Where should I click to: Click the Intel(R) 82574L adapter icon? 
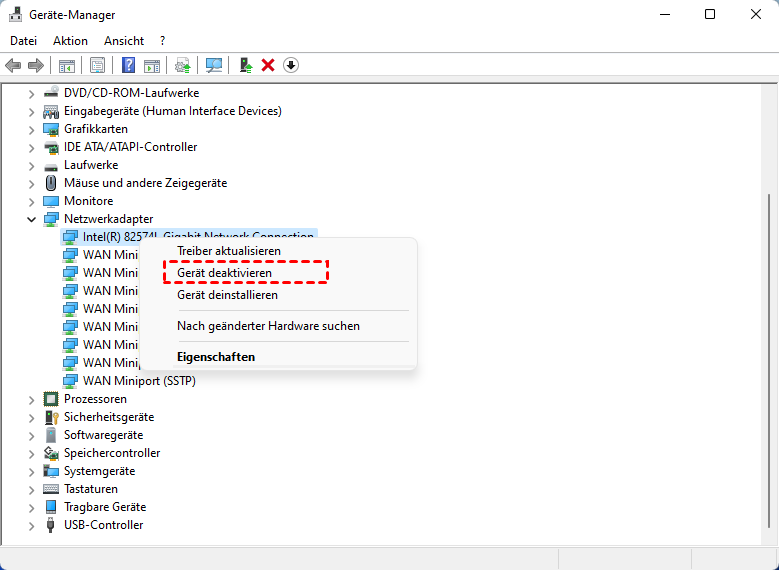(70, 237)
